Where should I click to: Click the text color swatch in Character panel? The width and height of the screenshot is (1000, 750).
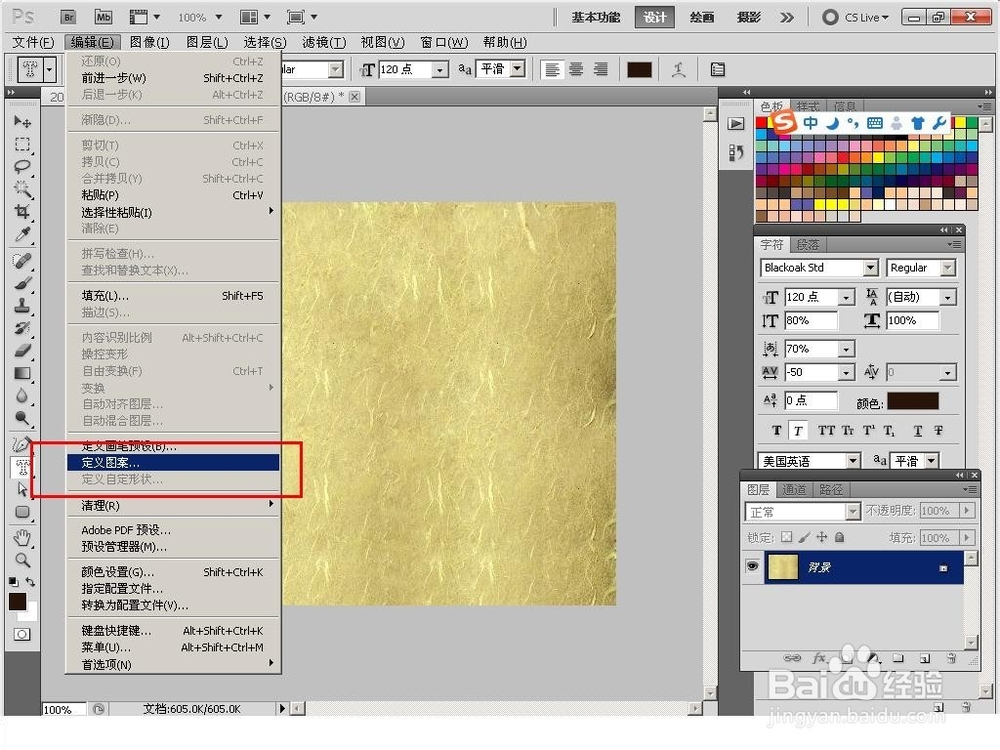[x=913, y=399]
